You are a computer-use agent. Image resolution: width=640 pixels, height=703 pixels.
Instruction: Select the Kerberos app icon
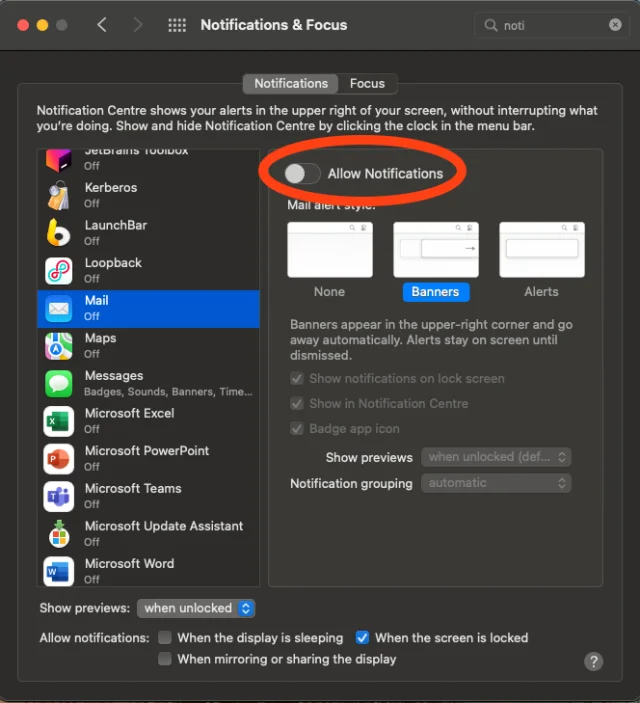pyautogui.click(x=59, y=195)
